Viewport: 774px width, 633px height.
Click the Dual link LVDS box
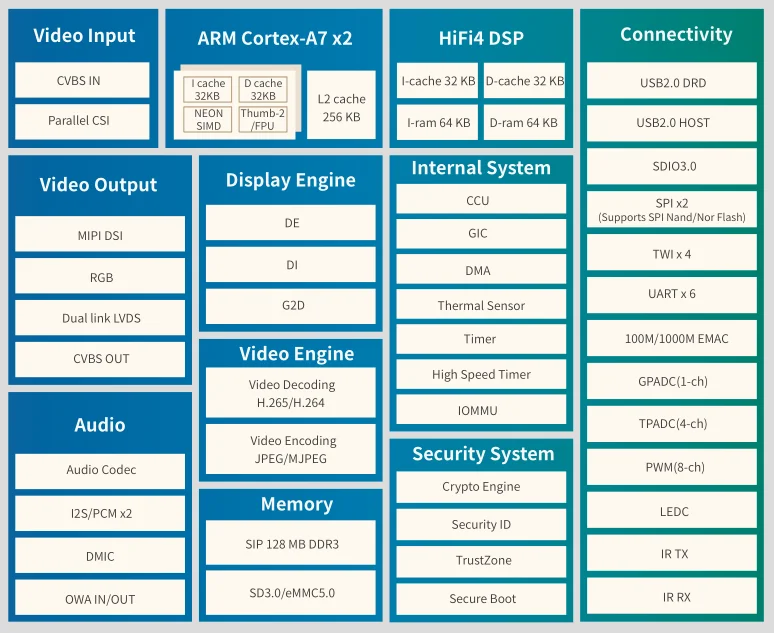coord(100,317)
